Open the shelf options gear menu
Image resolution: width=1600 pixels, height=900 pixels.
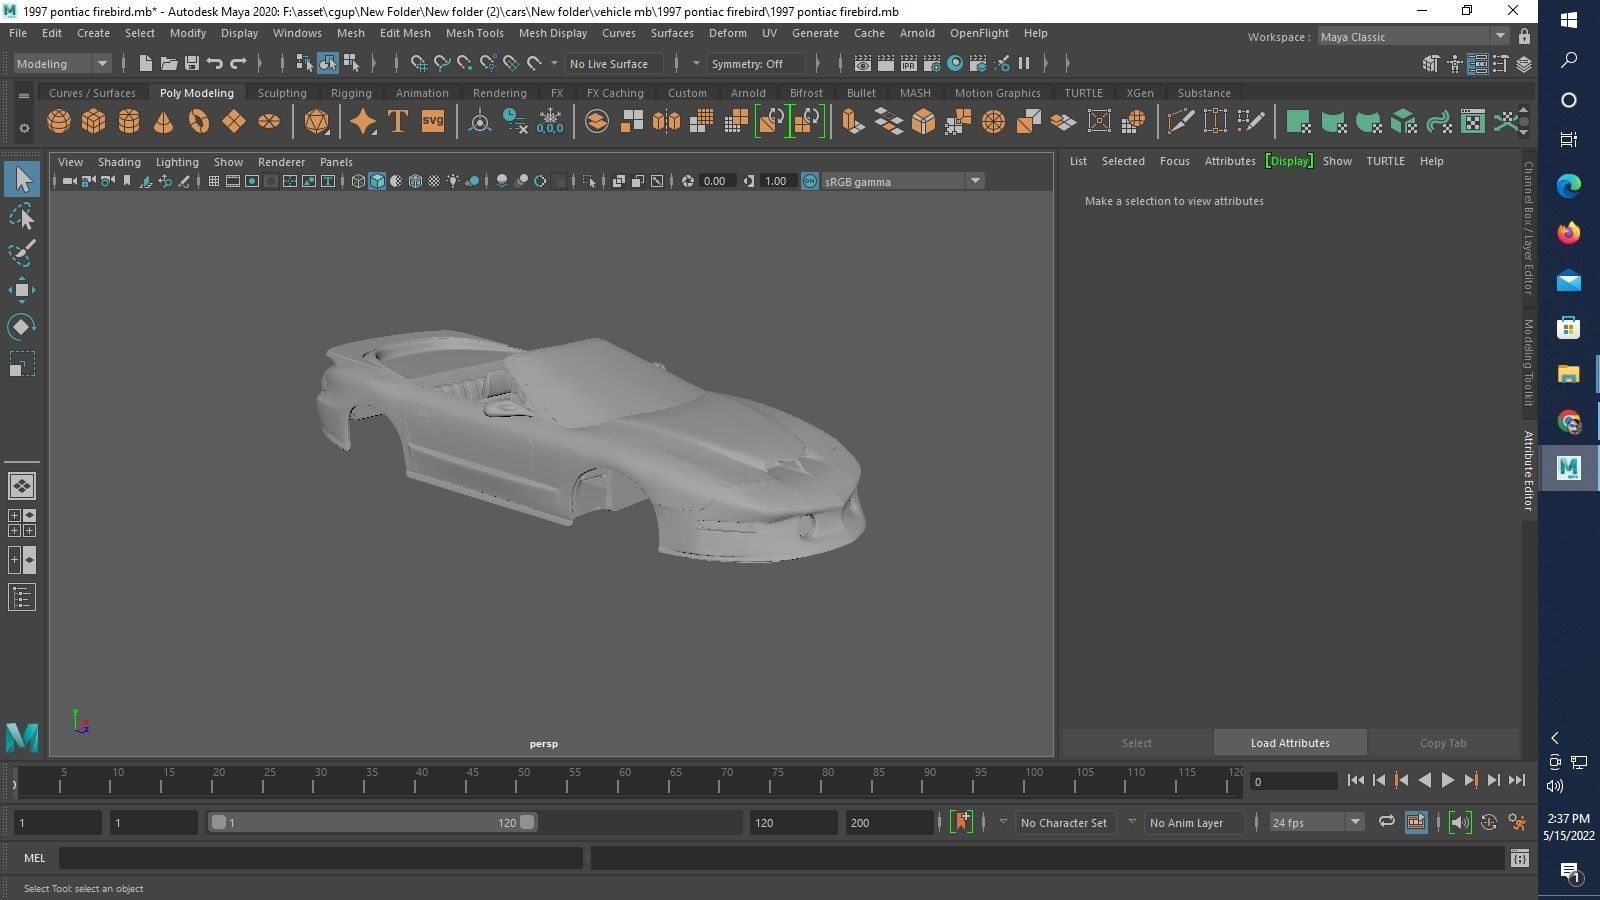pyautogui.click(x=24, y=128)
